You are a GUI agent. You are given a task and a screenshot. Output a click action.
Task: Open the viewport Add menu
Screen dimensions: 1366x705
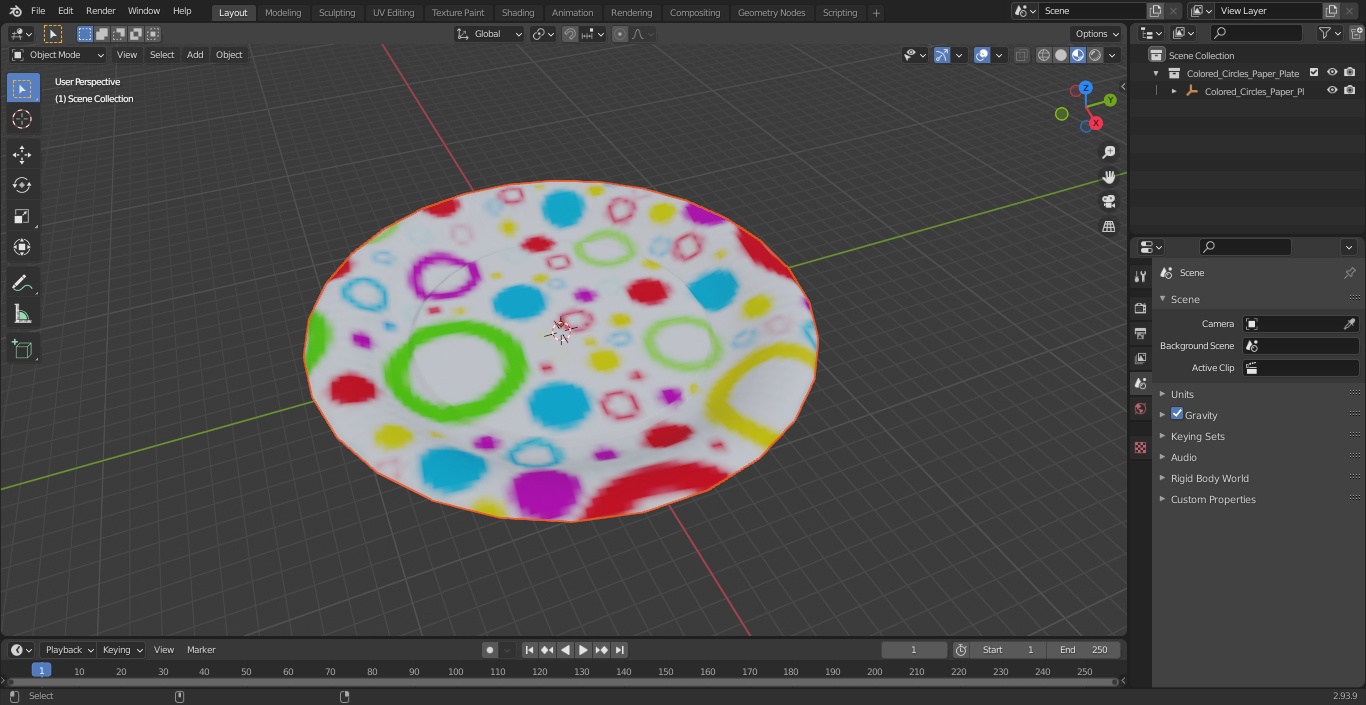tap(195, 55)
